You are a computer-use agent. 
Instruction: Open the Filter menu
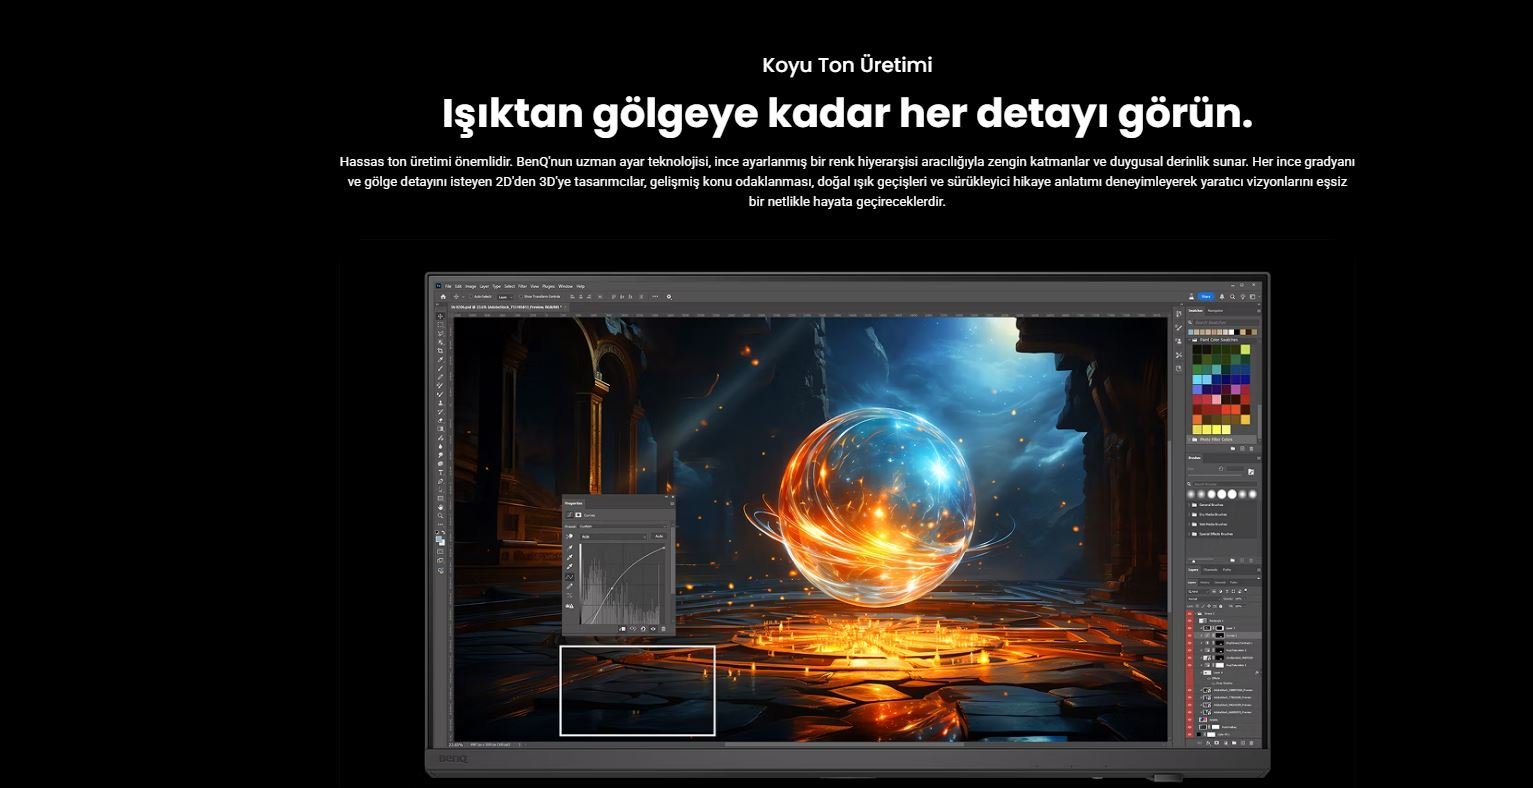(x=522, y=286)
